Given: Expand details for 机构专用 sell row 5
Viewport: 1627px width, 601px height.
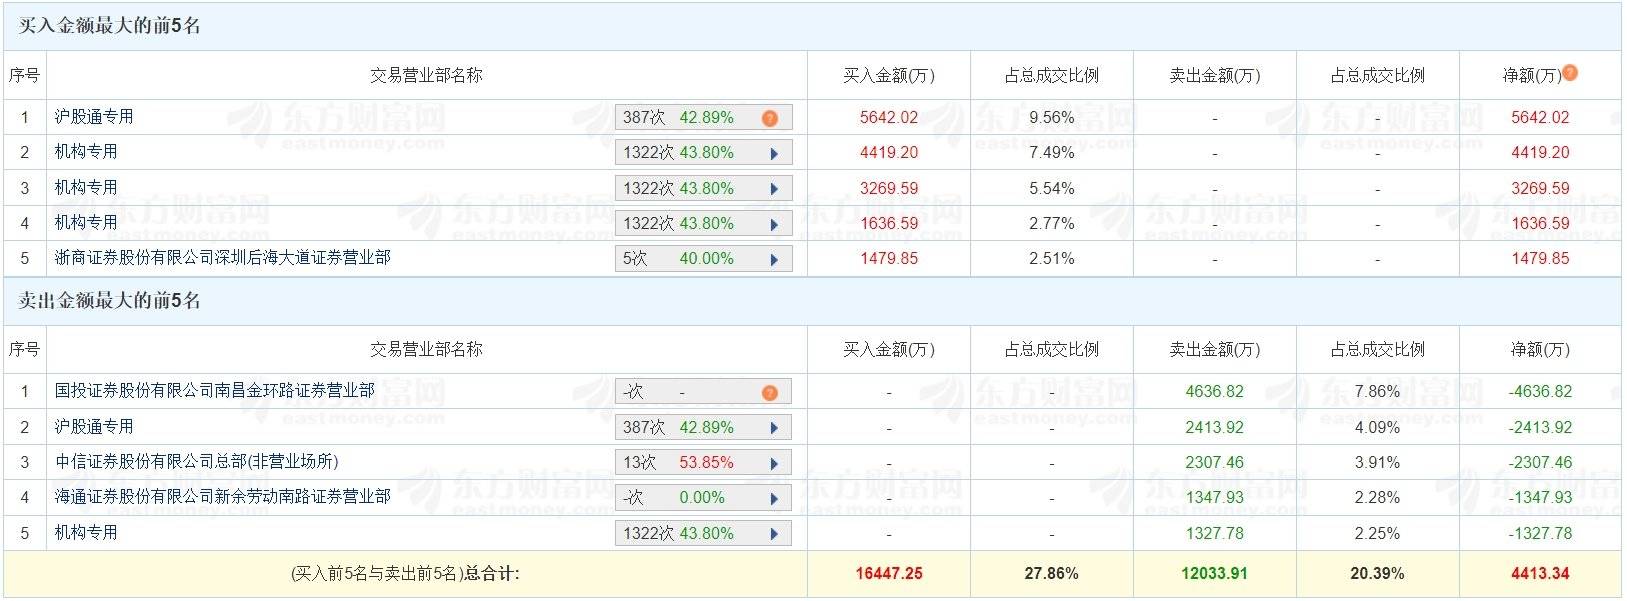Looking at the screenshot, I should [x=774, y=533].
